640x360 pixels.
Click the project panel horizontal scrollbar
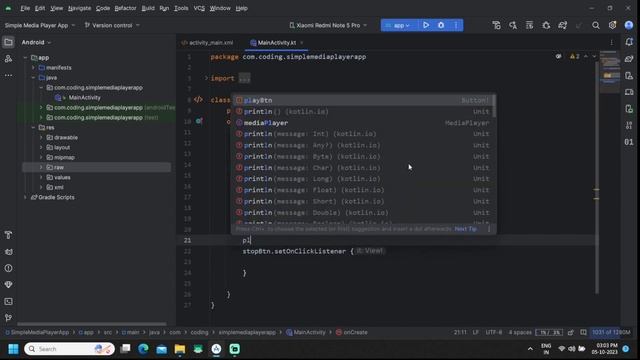coord(92,324)
